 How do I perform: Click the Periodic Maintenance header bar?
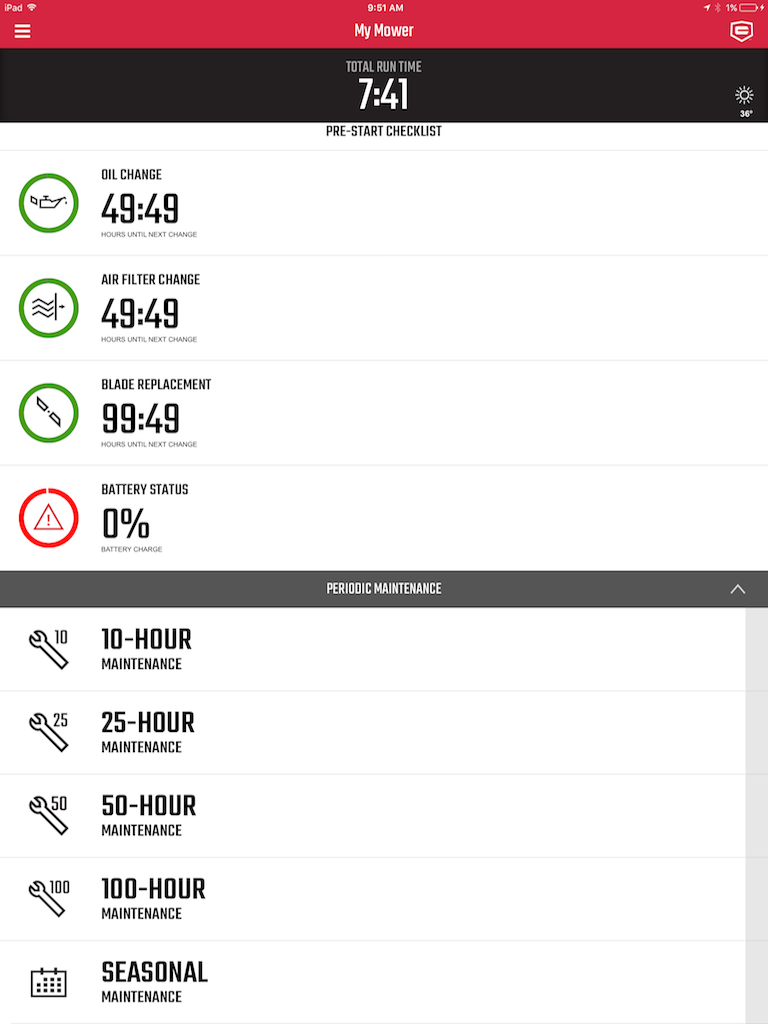pyautogui.click(x=384, y=589)
